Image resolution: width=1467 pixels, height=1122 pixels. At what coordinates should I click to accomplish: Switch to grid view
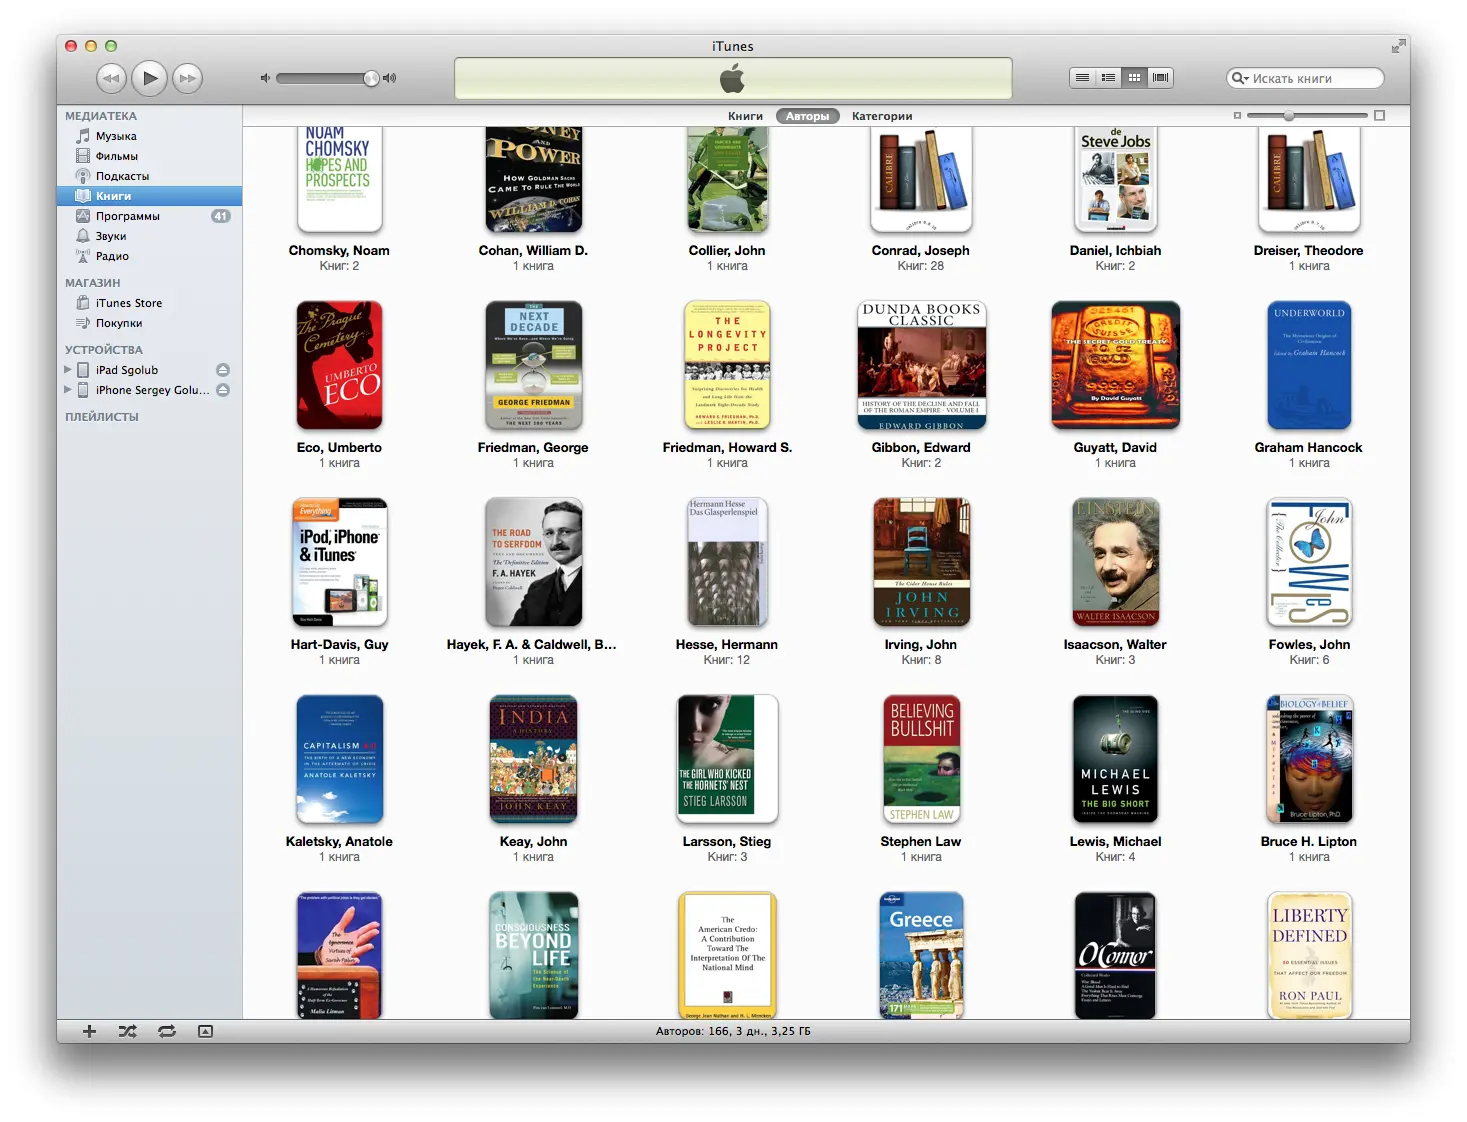(x=1134, y=77)
